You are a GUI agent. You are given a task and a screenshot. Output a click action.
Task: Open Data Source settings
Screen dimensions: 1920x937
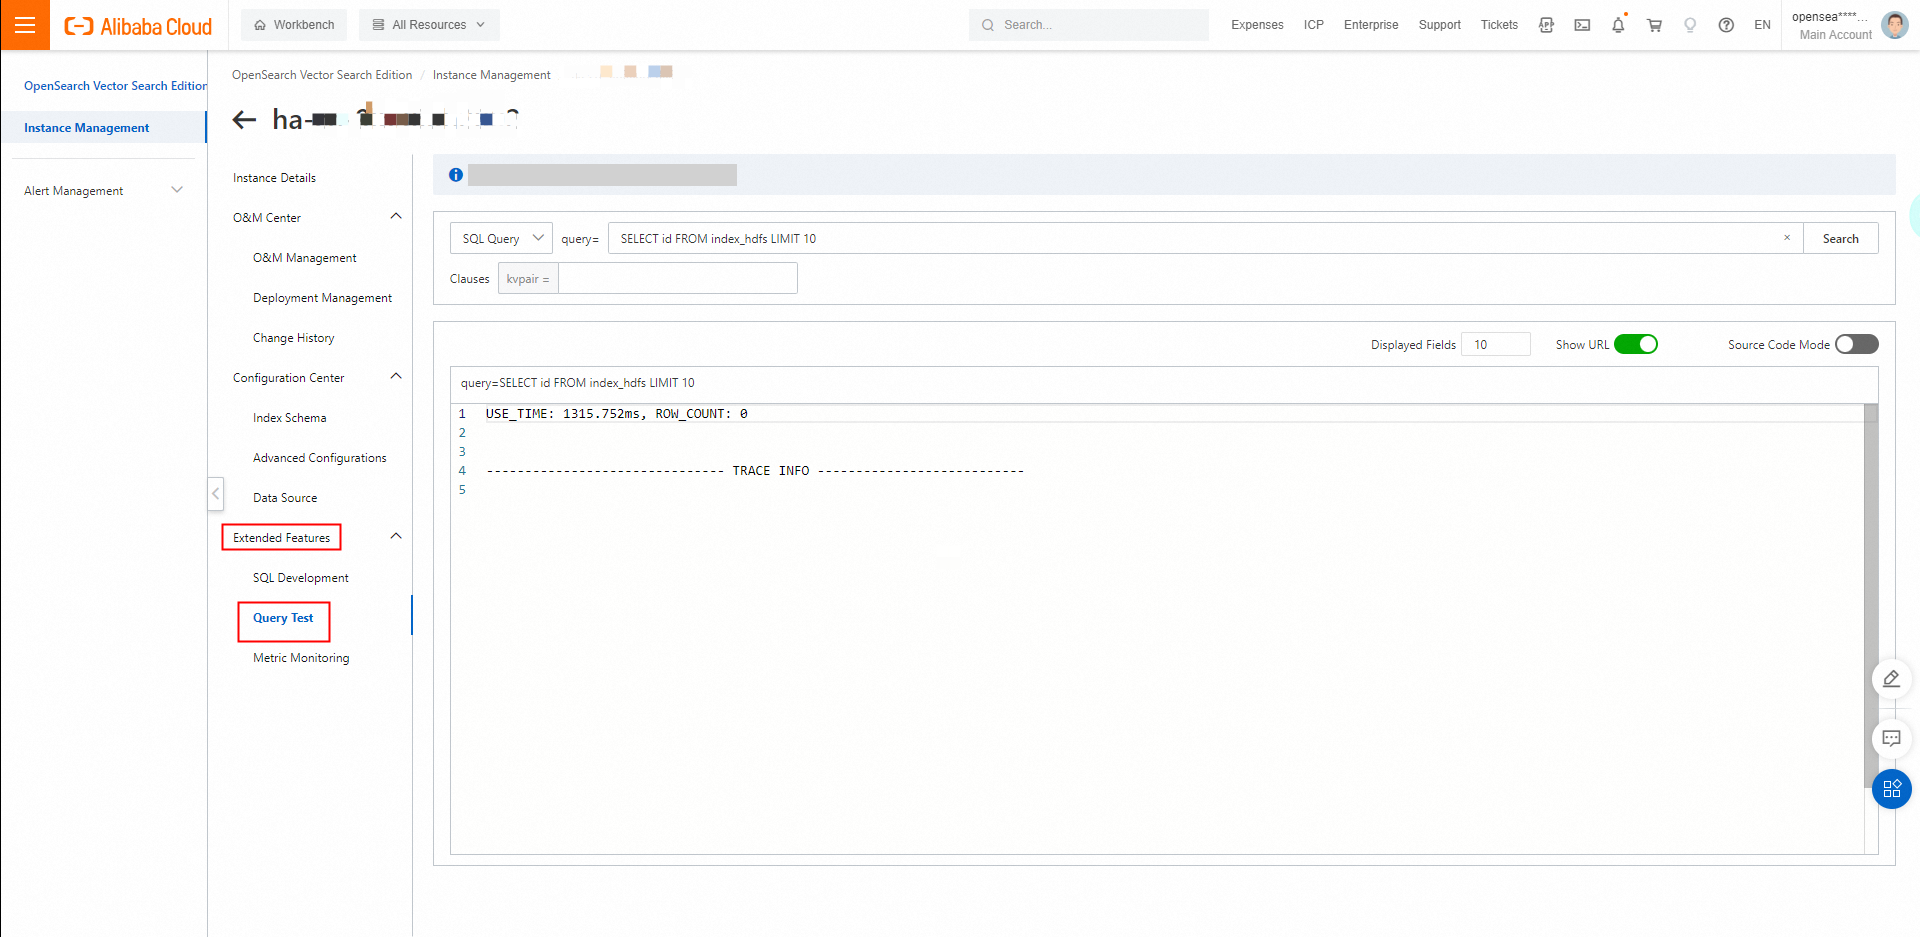click(285, 498)
